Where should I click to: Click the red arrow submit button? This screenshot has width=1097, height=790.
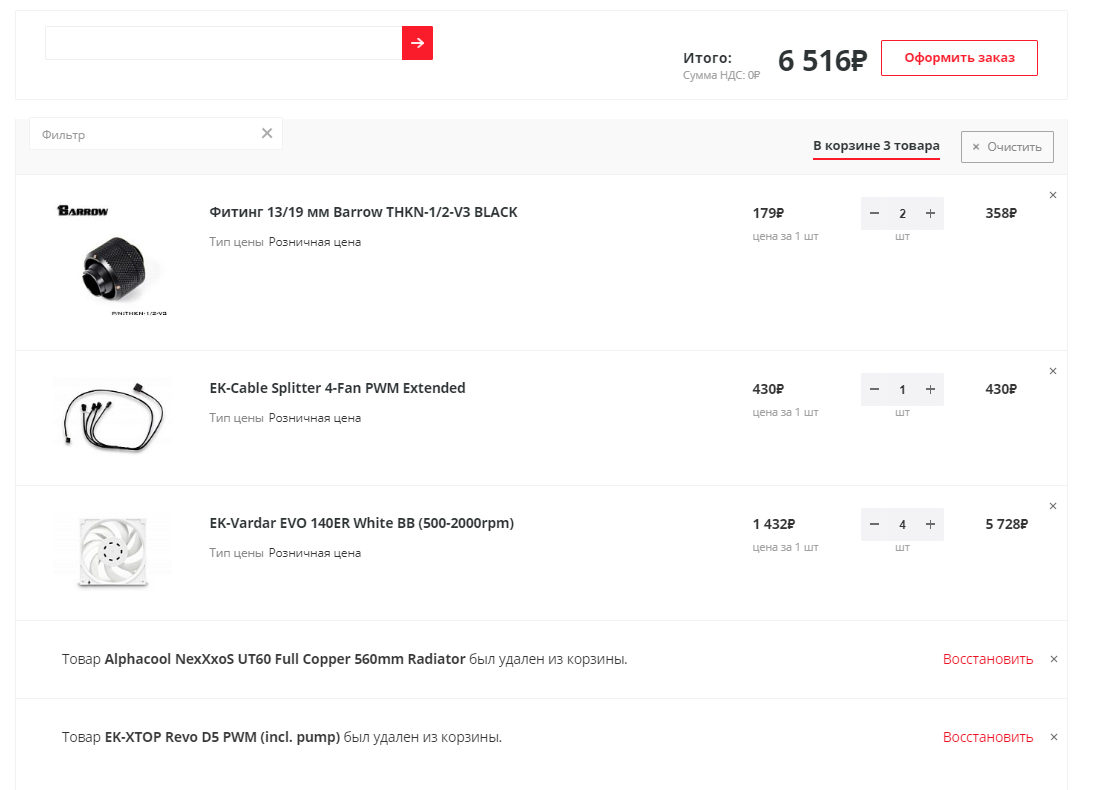coord(417,43)
